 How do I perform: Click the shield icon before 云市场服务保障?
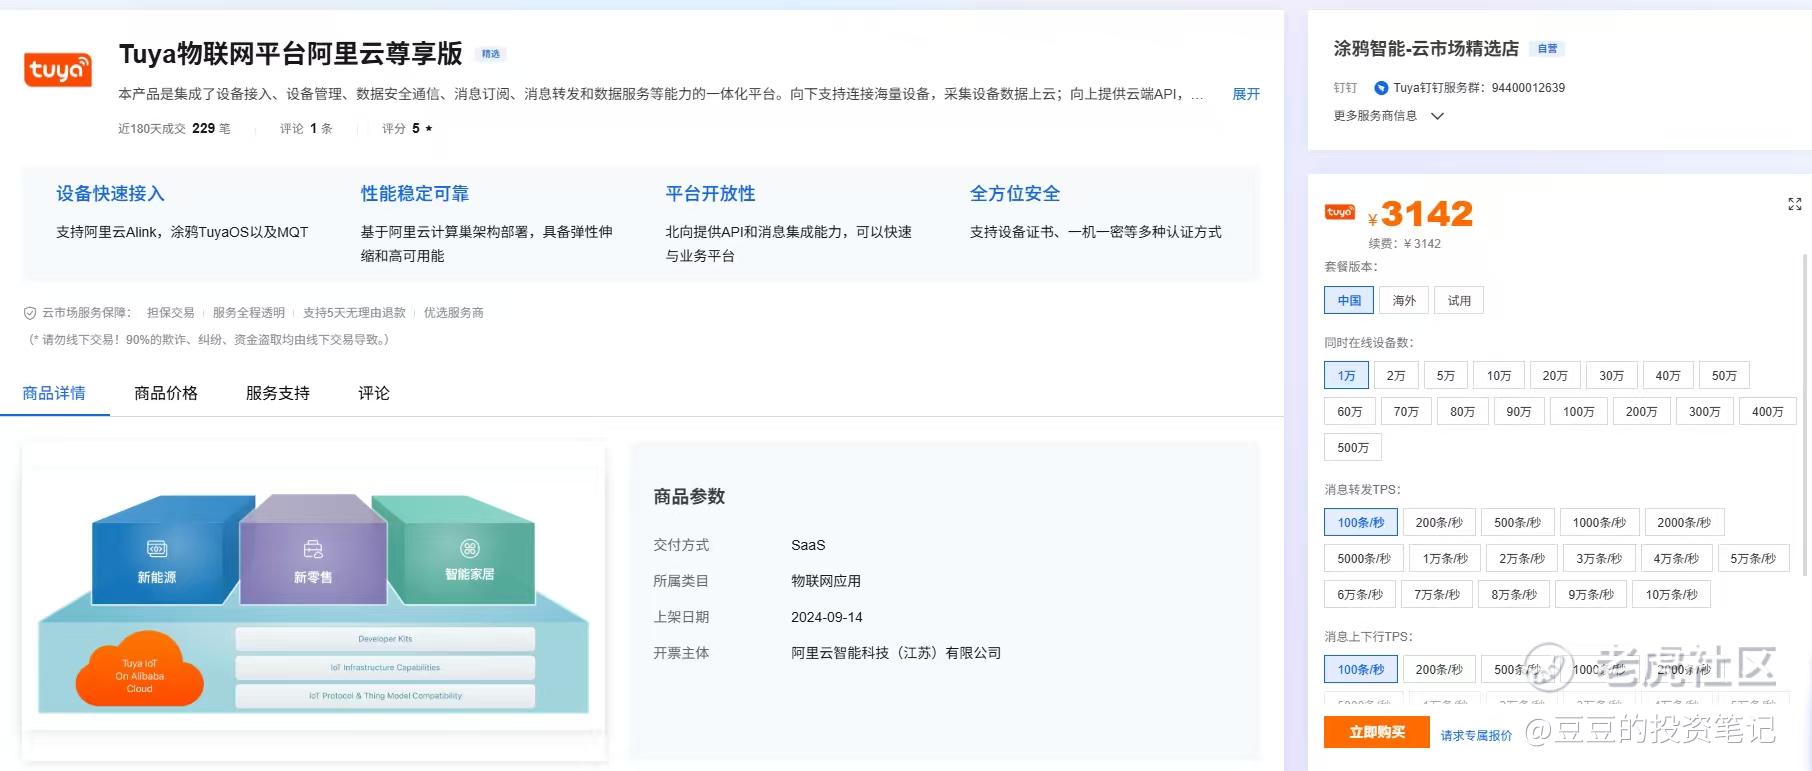[x=30, y=313]
